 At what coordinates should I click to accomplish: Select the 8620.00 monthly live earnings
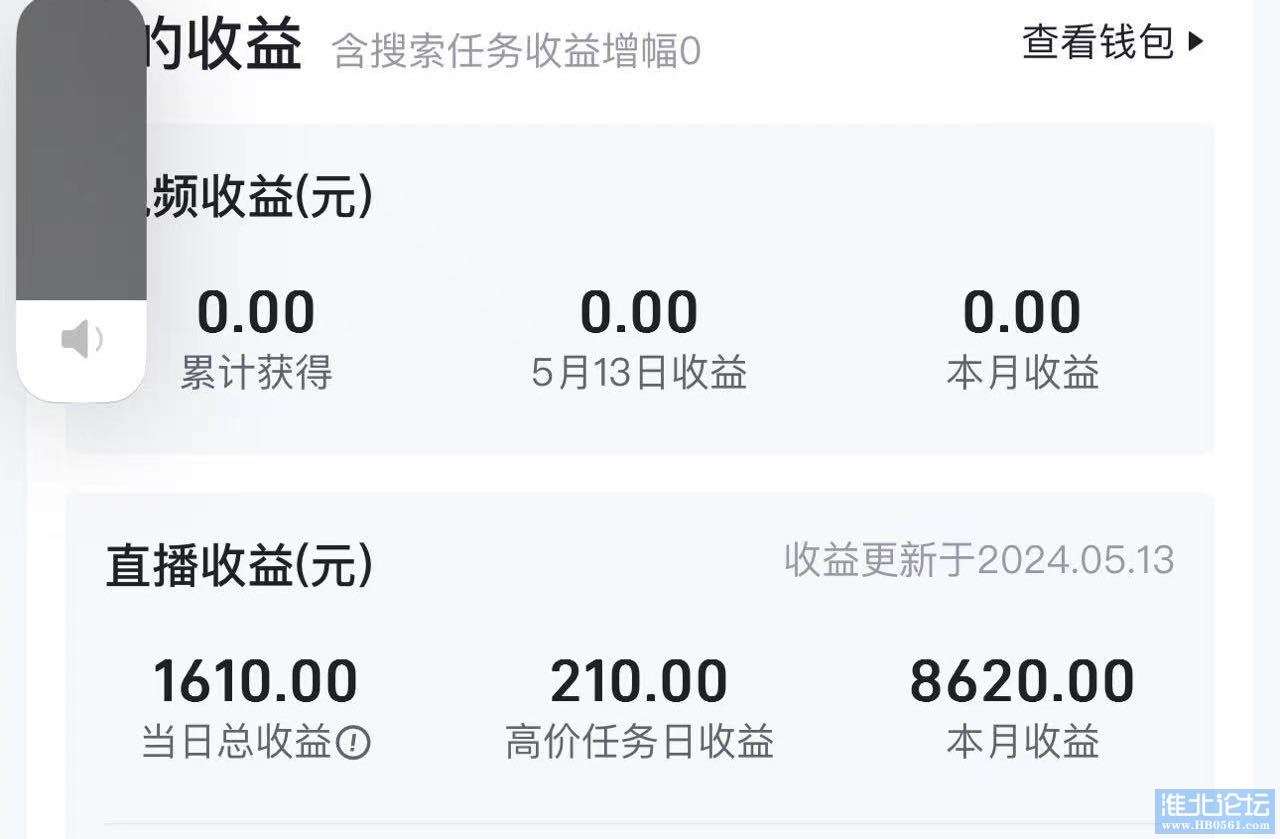[x=1022, y=682]
